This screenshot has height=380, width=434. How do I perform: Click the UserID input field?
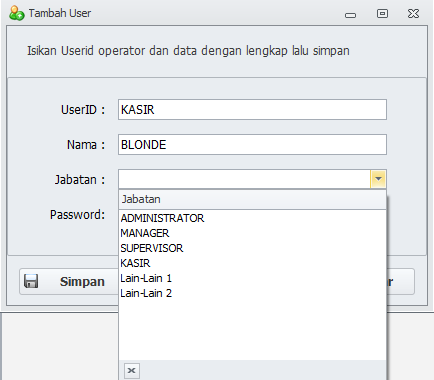coord(252,109)
